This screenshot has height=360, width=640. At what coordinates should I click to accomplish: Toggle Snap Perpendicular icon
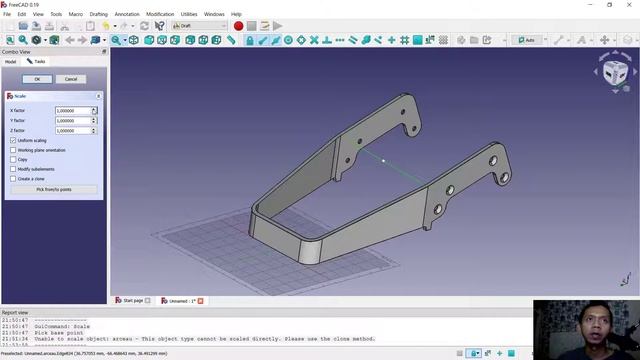point(327,40)
